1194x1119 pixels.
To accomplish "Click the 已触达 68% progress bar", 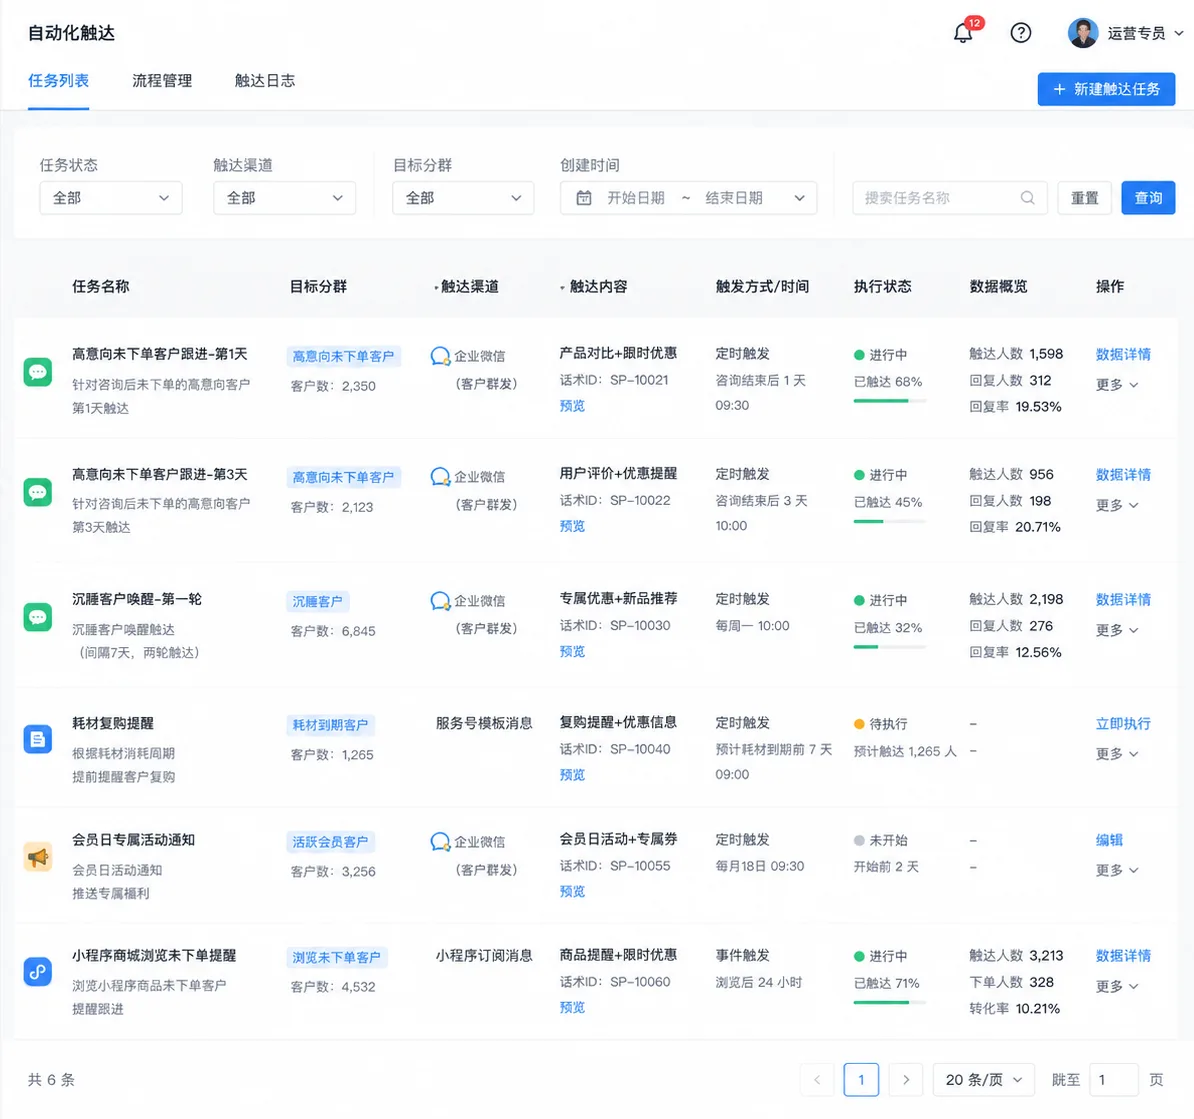I will [889, 401].
